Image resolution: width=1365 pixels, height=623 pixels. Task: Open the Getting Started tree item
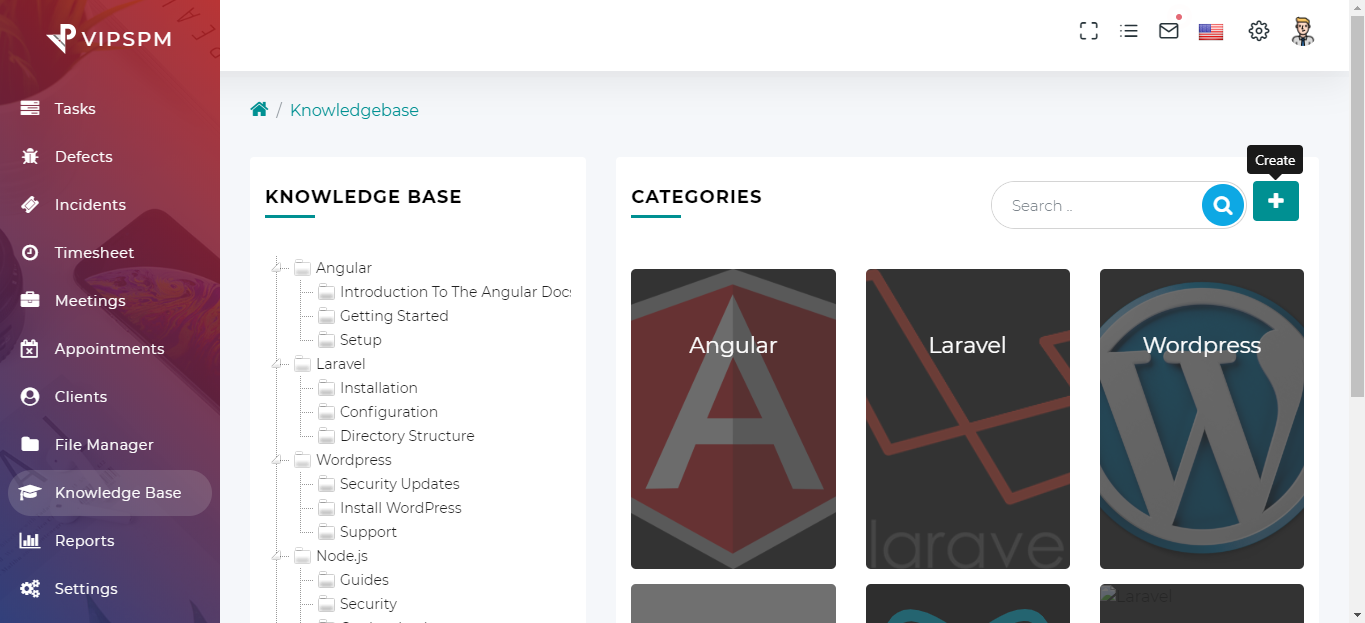click(393, 316)
